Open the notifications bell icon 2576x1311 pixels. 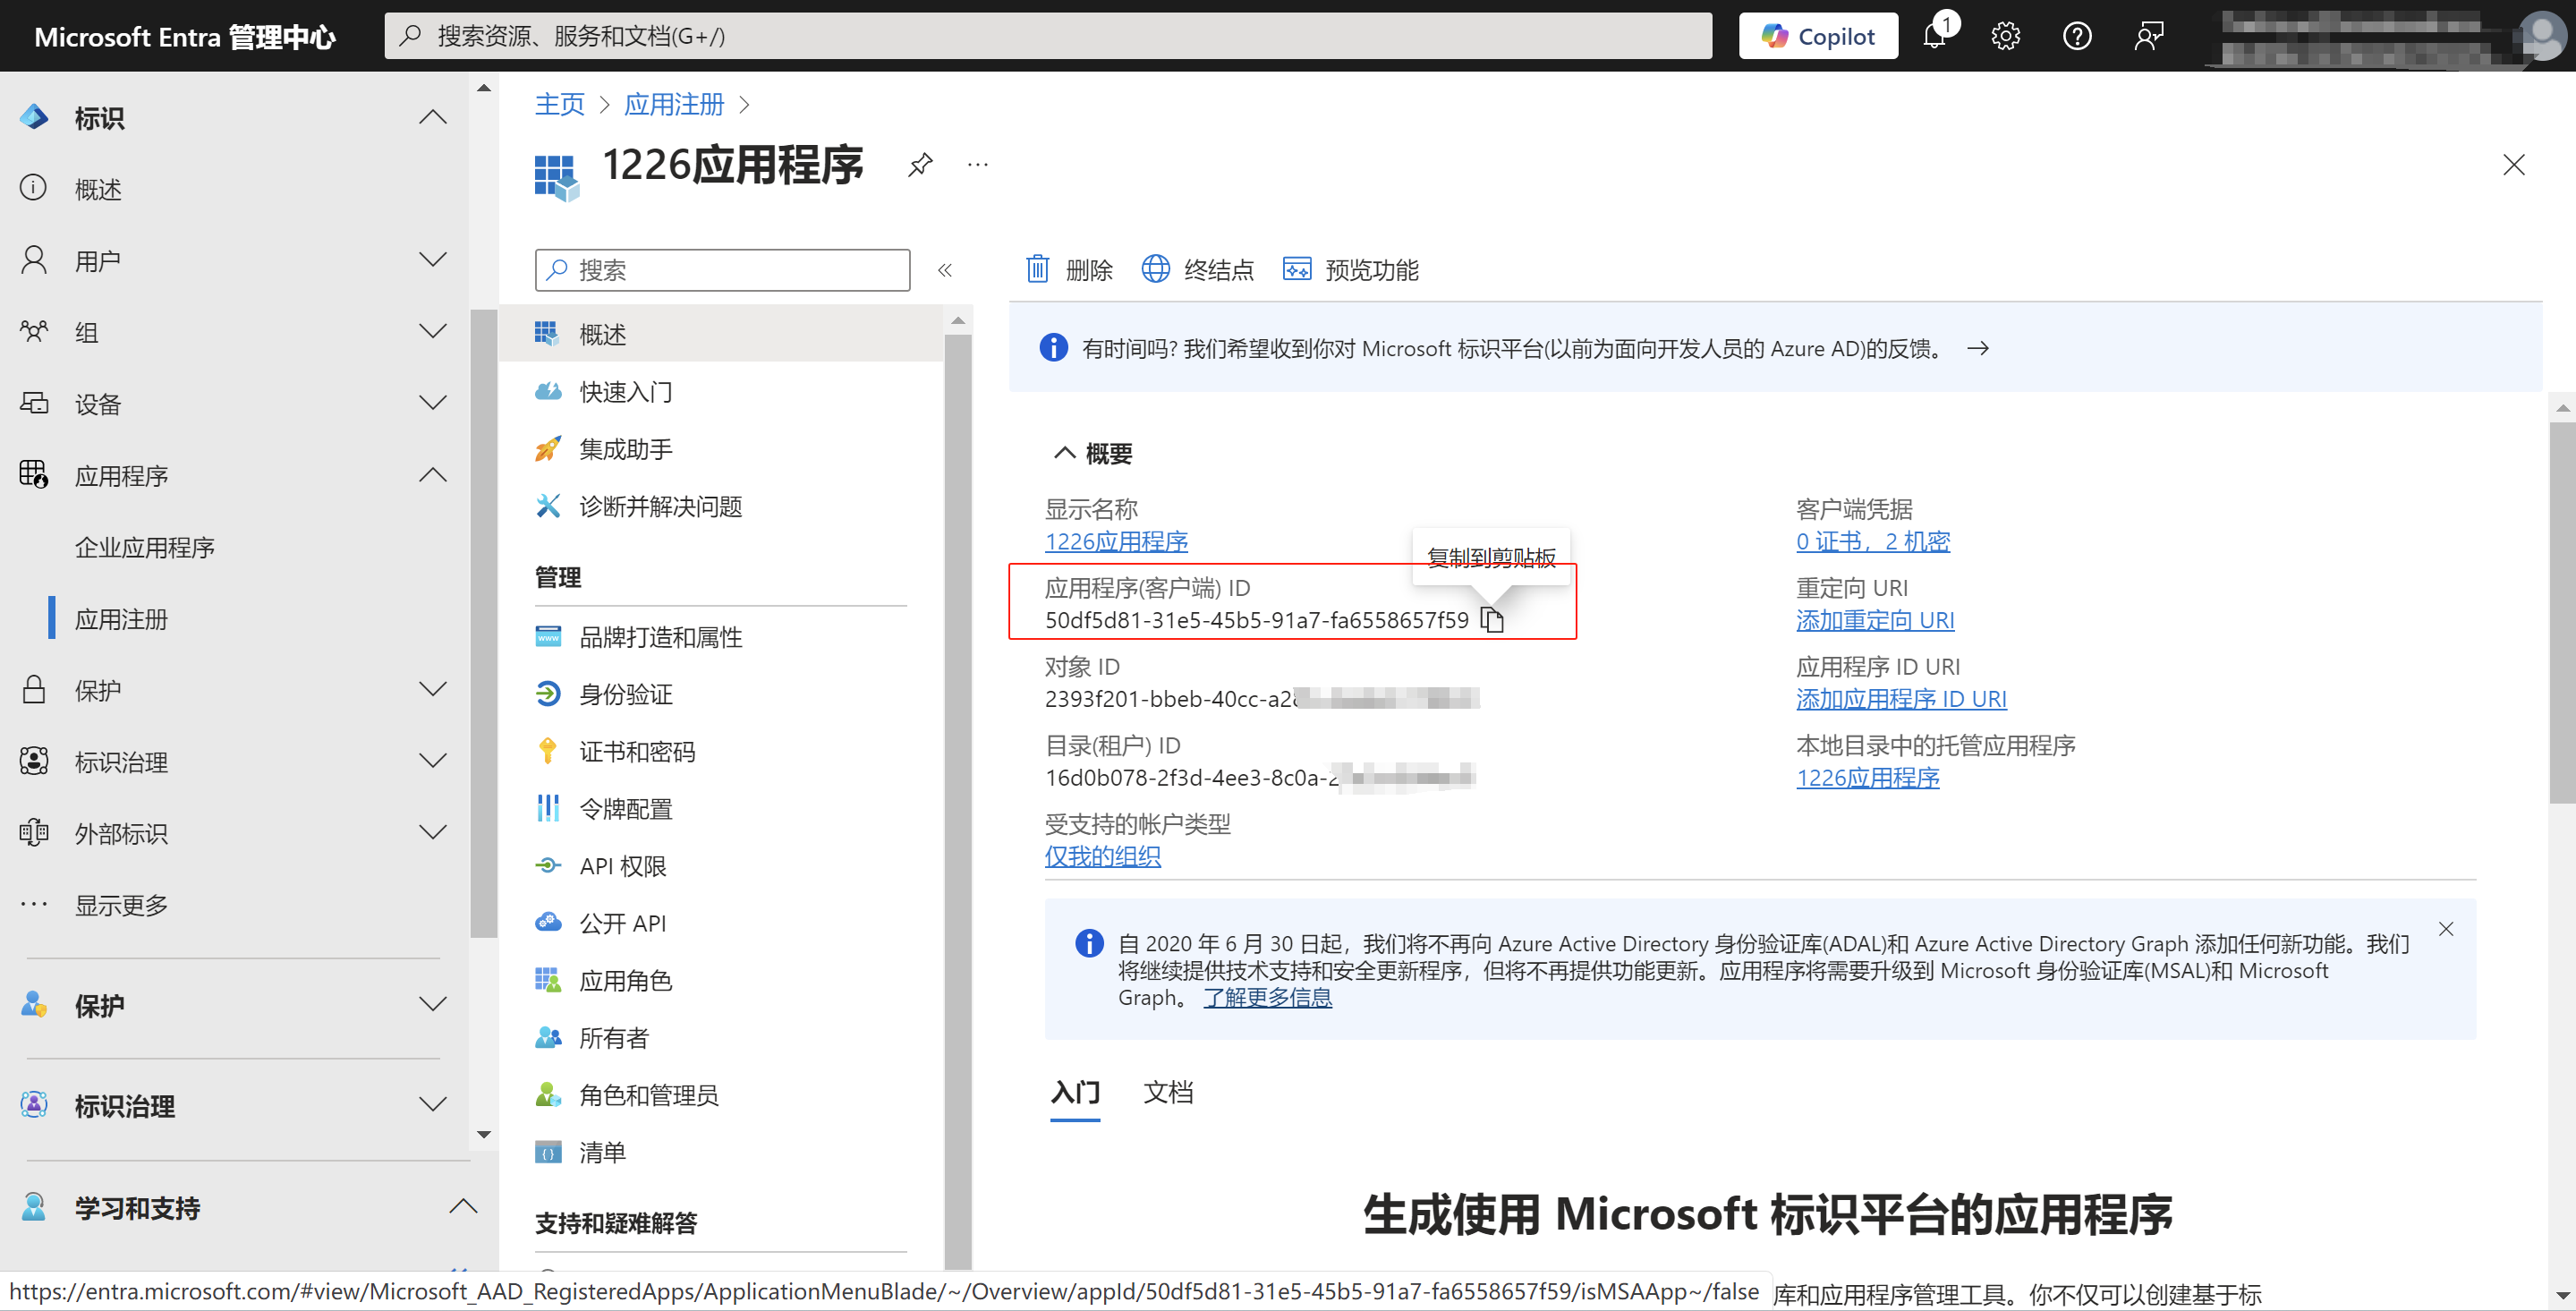click(x=1935, y=36)
